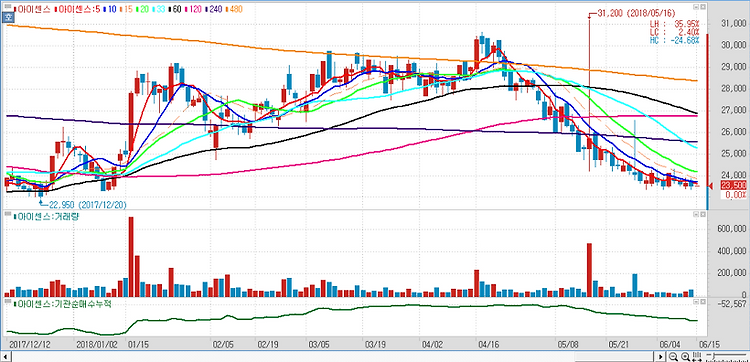Click the horizontal scrollbar thumb
Screen dimensions: 750x362
coord(614,357)
